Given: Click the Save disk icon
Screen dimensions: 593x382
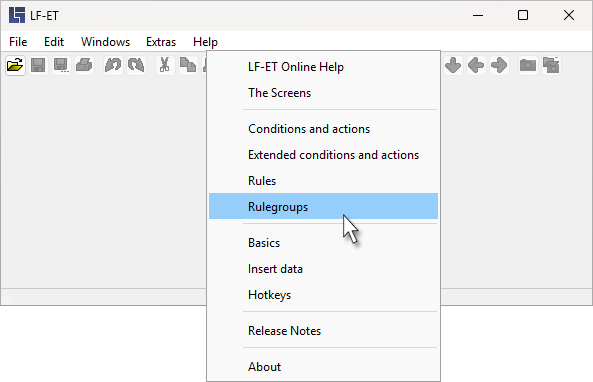Looking at the screenshot, I should tap(38, 65).
